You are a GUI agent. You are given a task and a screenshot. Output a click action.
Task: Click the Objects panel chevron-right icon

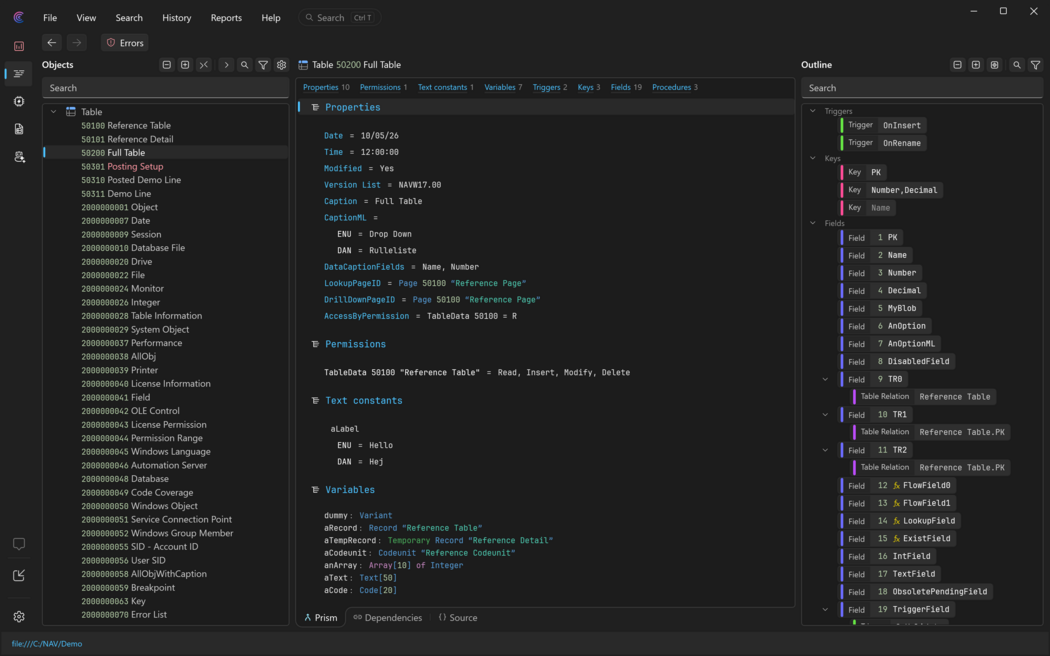(x=226, y=65)
